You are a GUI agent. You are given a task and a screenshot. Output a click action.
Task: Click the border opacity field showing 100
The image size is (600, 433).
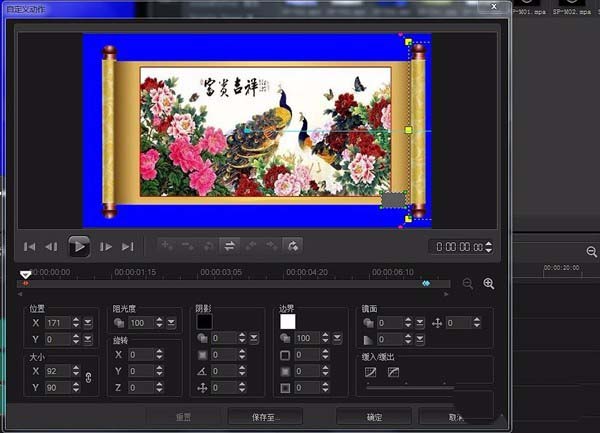point(308,338)
